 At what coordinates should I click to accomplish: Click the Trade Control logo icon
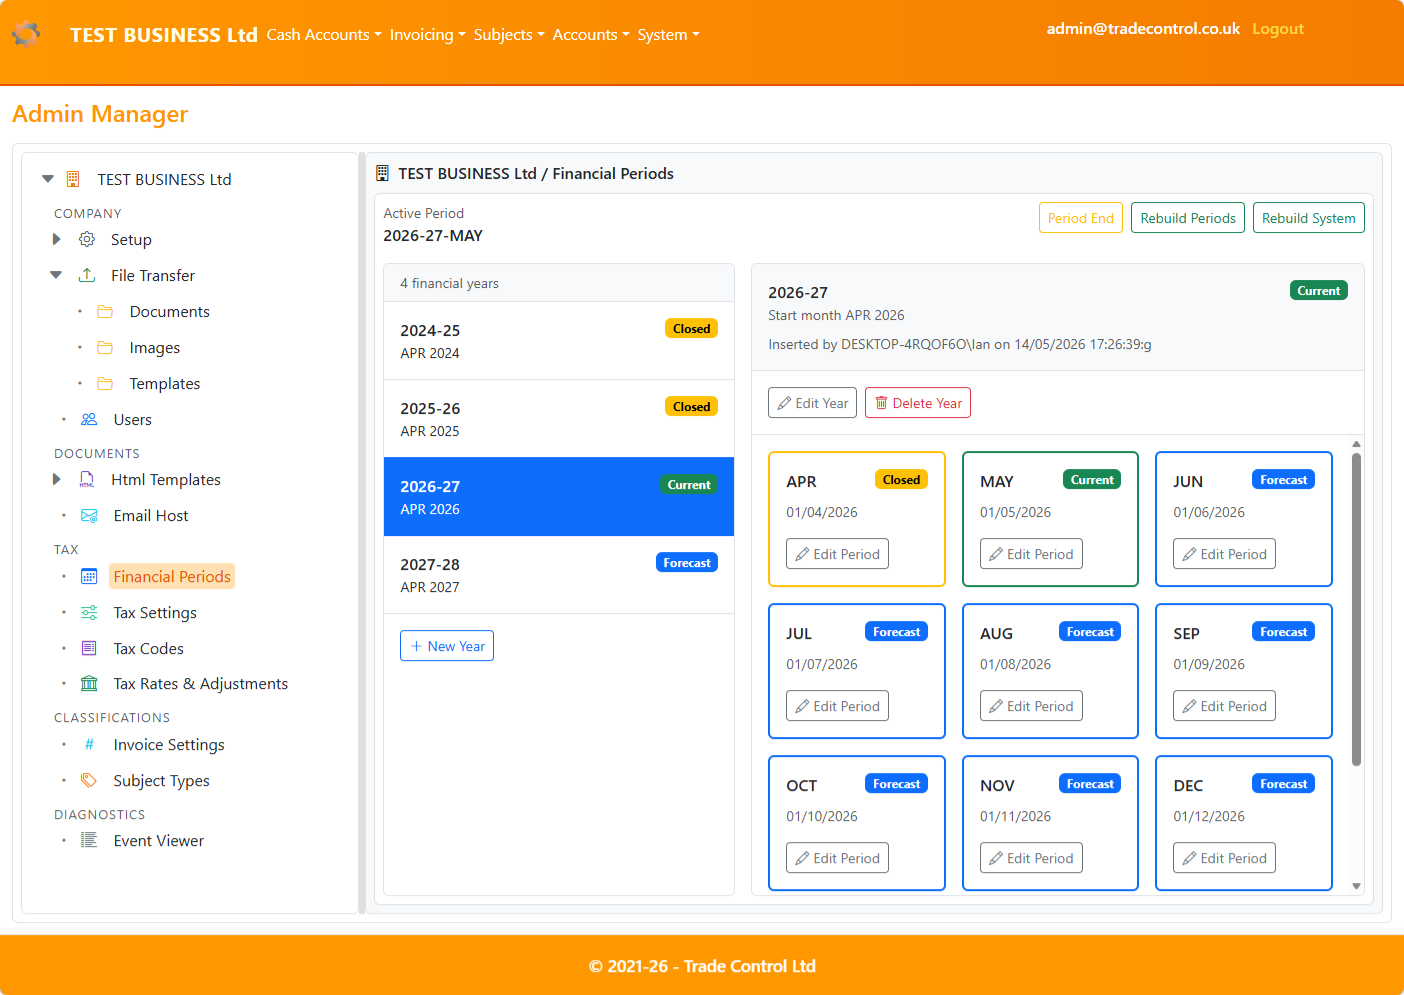[x=27, y=34]
